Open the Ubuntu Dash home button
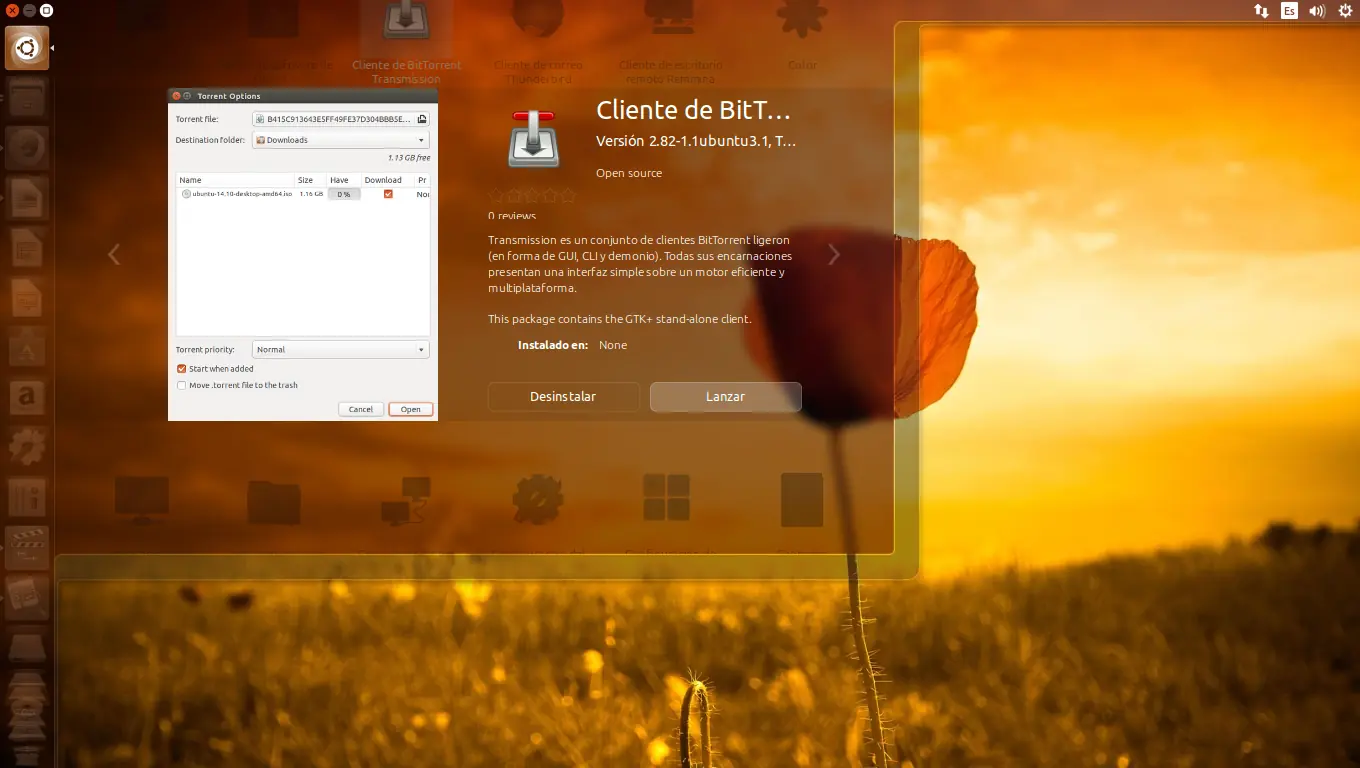The image size is (1360, 768). click(x=27, y=47)
